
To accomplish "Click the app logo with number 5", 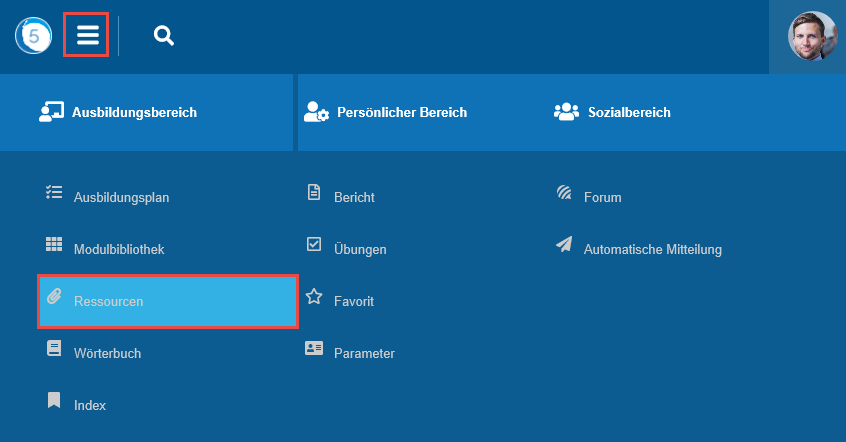I will click(32, 36).
